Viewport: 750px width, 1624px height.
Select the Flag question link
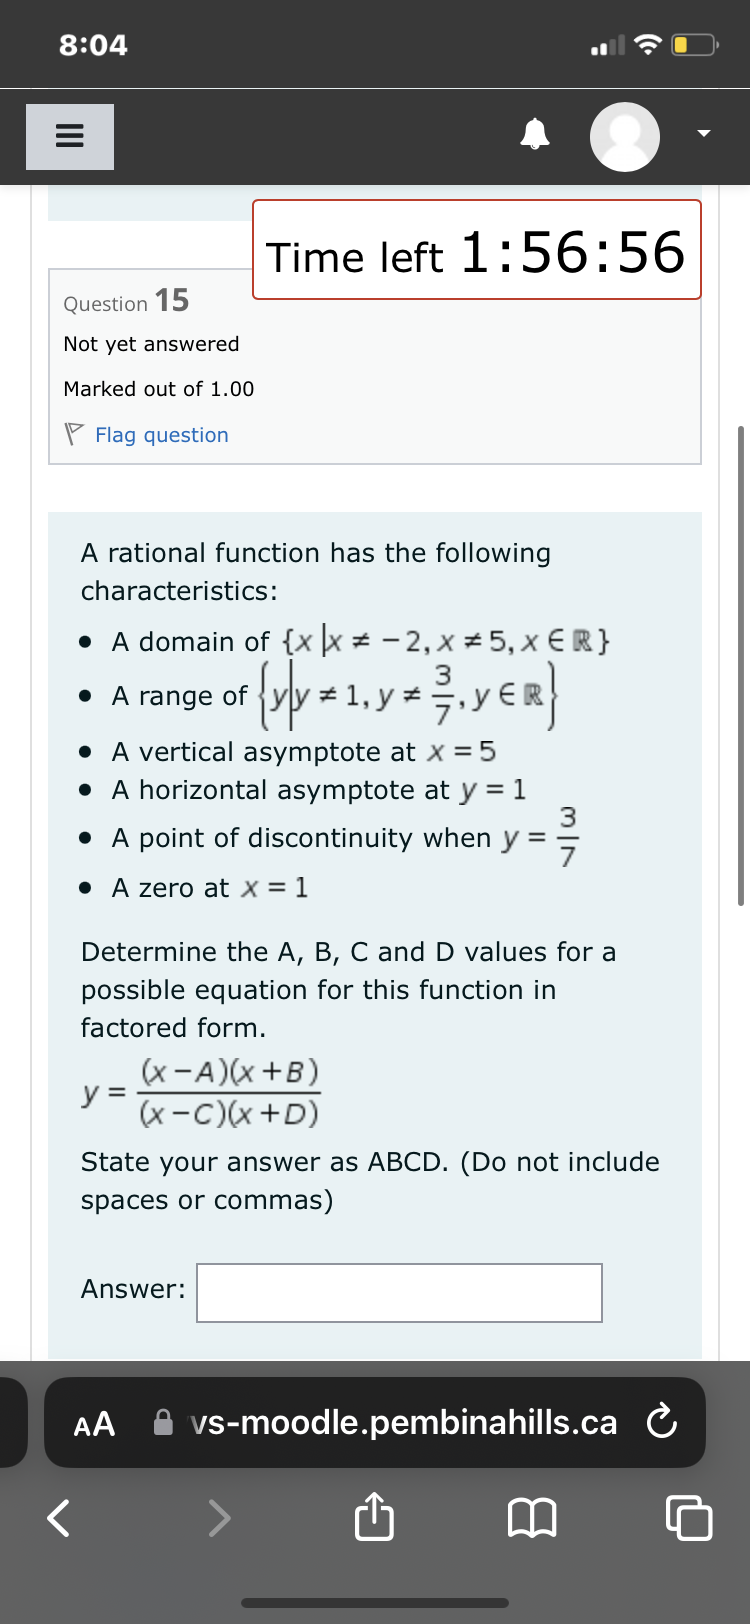point(162,434)
